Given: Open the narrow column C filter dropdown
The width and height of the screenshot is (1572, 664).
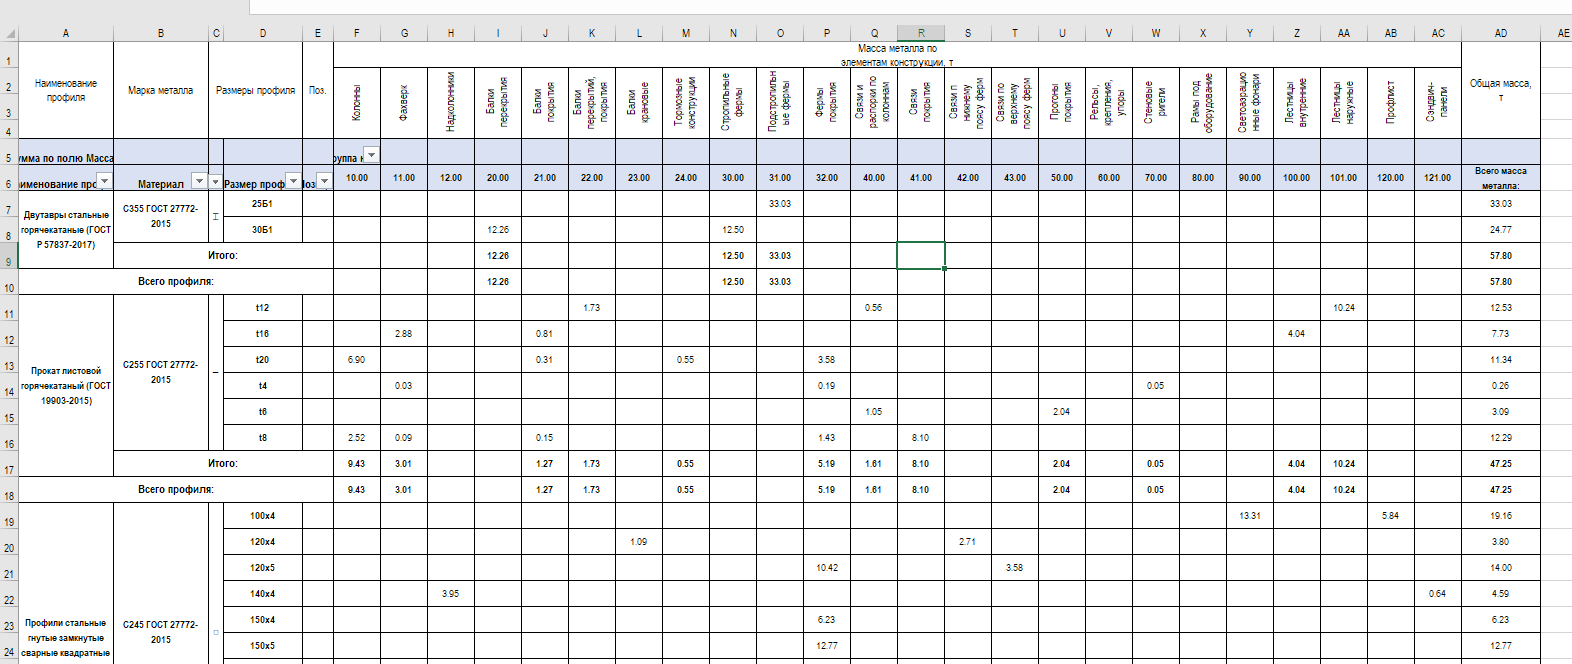Looking at the screenshot, I should click(x=215, y=181).
